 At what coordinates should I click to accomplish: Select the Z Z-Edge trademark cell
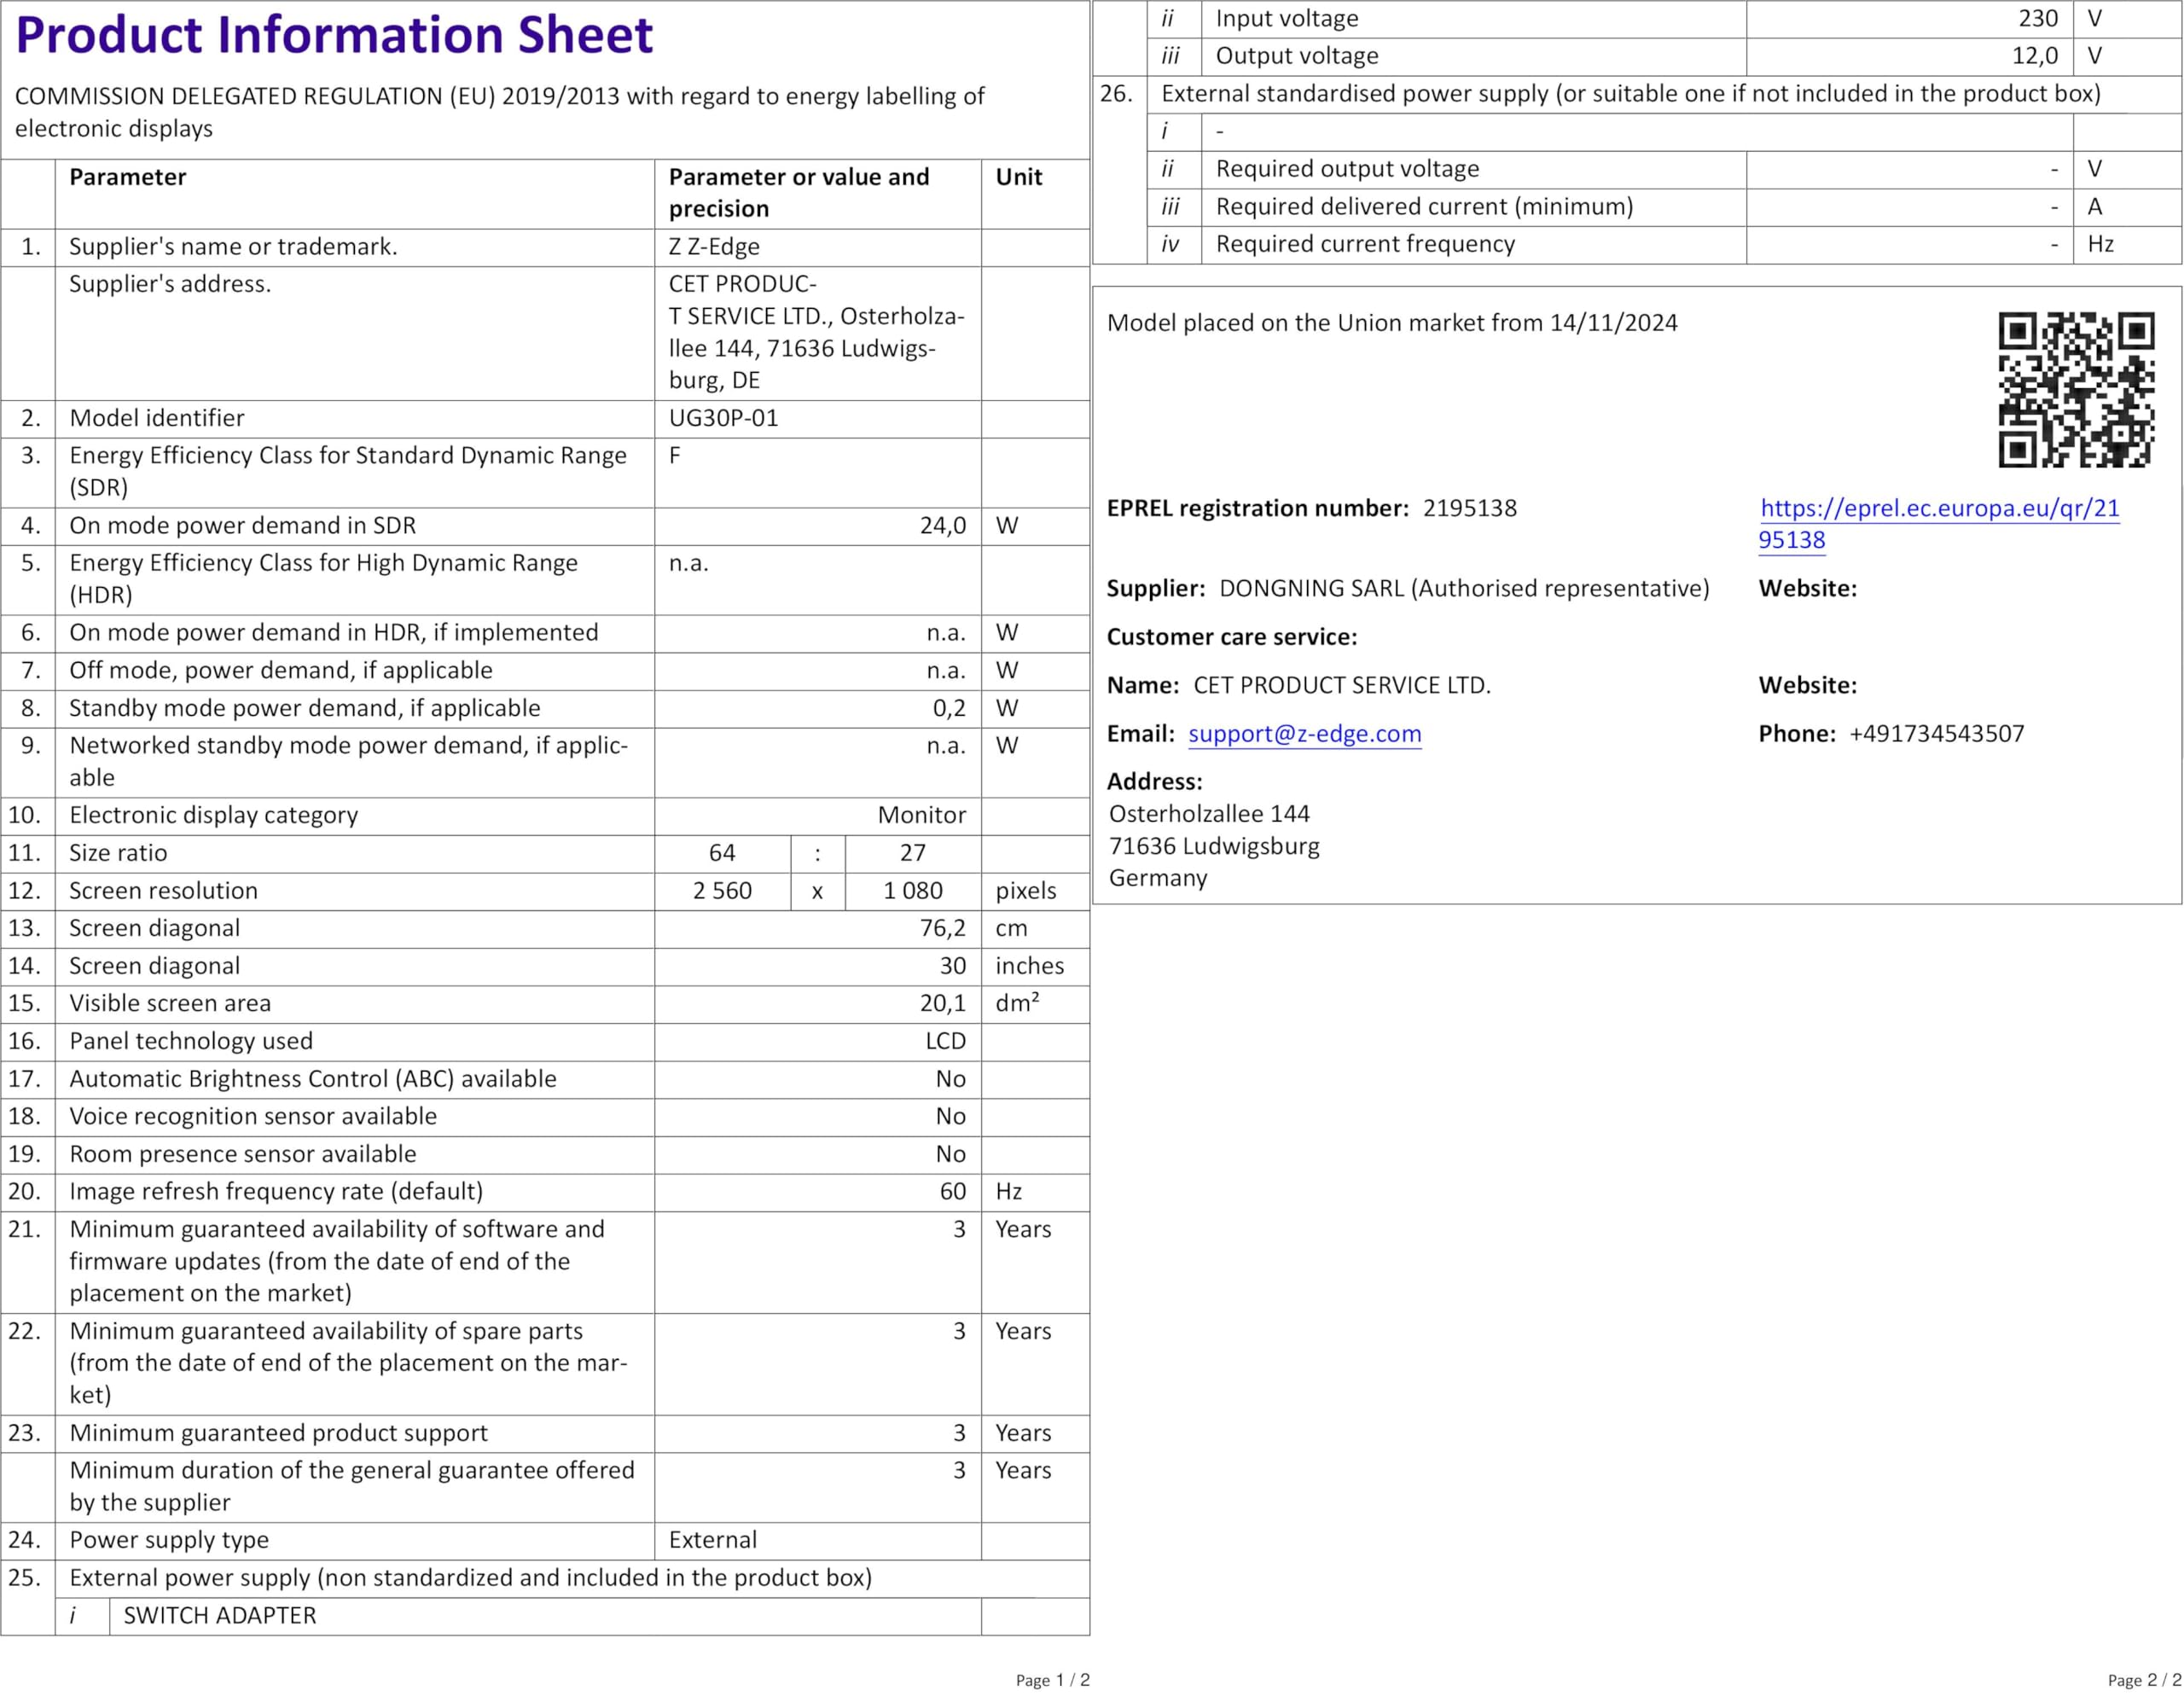[714, 247]
